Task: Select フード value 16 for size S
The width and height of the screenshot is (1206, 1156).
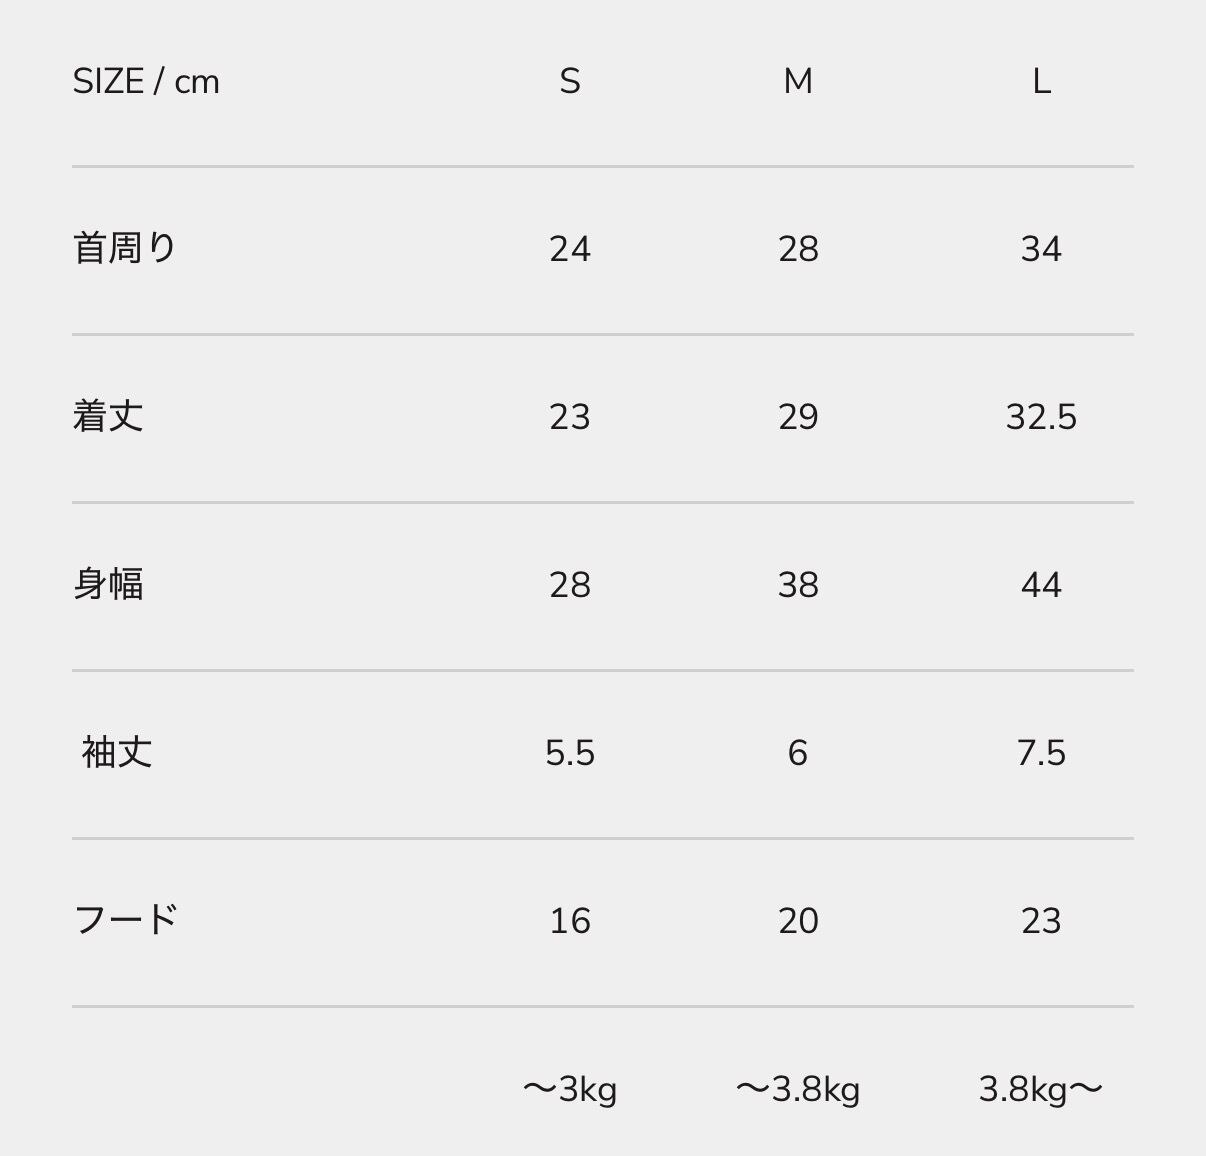Action: (x=570, y=921)
